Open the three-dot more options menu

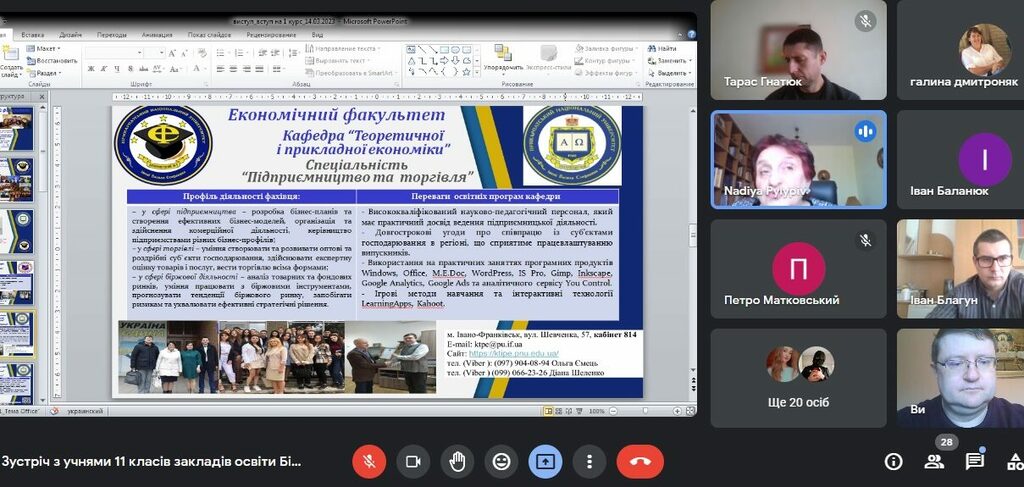pos(589,461)
